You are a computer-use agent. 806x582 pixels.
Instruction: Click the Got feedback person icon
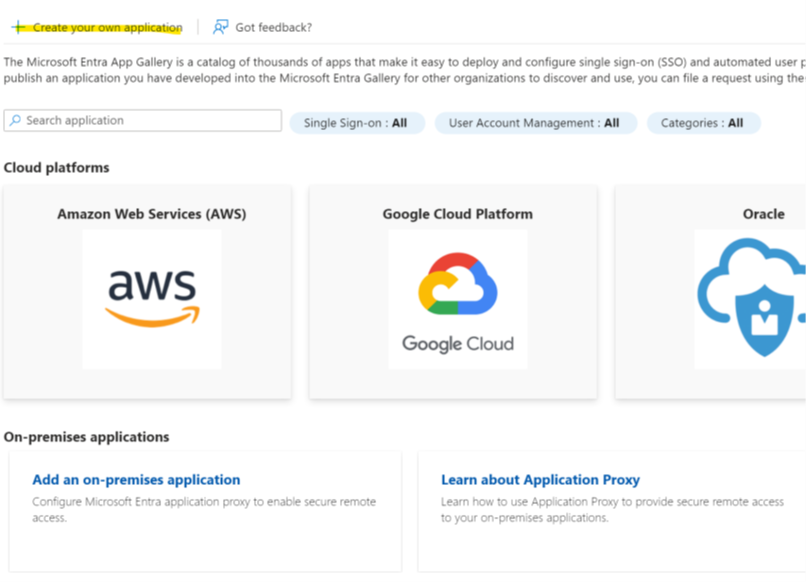221,27
